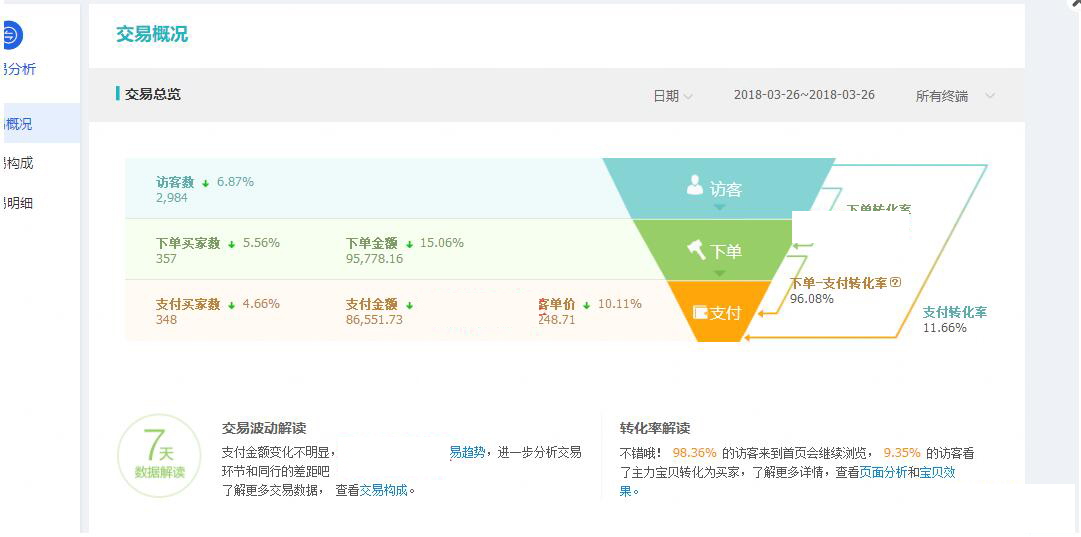
Task: Click the gavel order icon in funnel
Action: pos(696,249)
